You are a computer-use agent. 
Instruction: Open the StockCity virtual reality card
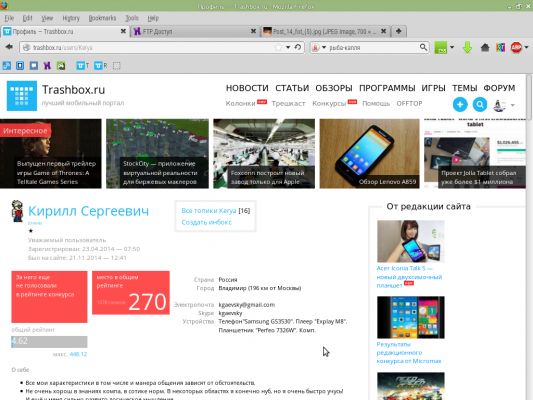tap(157, 154)
